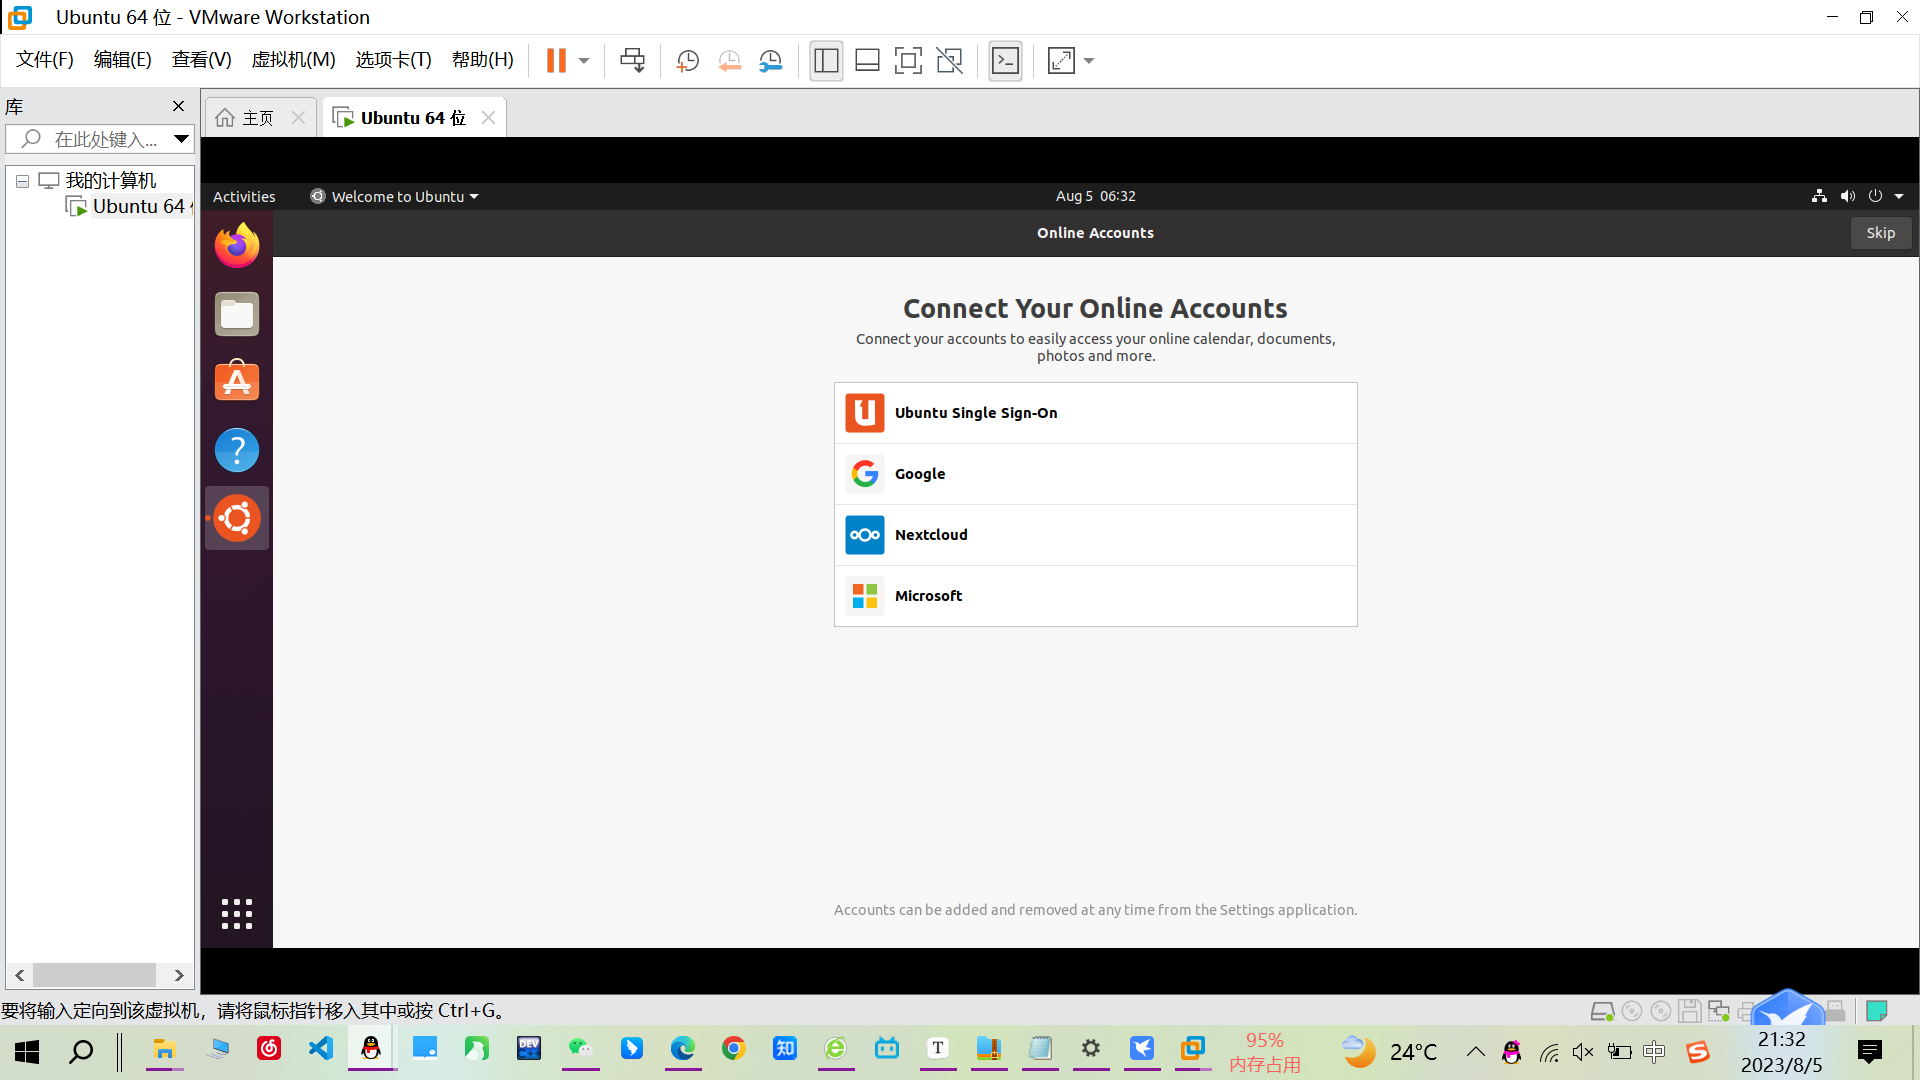Viewport: 1920px width, 1080px height.
Task: Open the Ubuntu system menu arrow
Action: (1899, 196)
